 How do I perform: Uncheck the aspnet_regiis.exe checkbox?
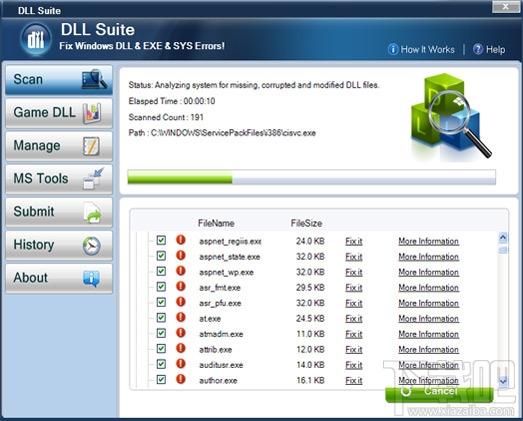pyautogui.click(x=161, y=240)
